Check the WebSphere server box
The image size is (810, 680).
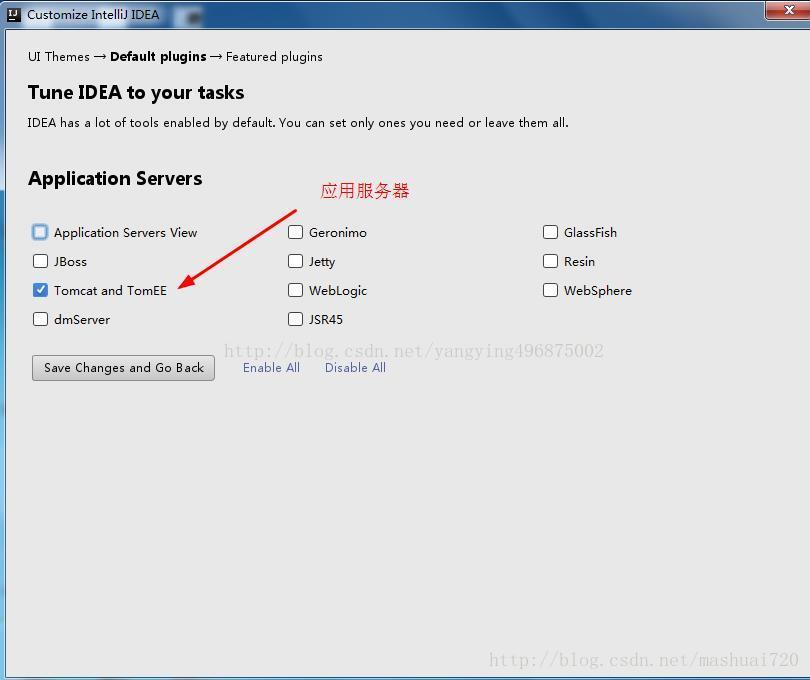pyautogui.click(x=551, y=290)
